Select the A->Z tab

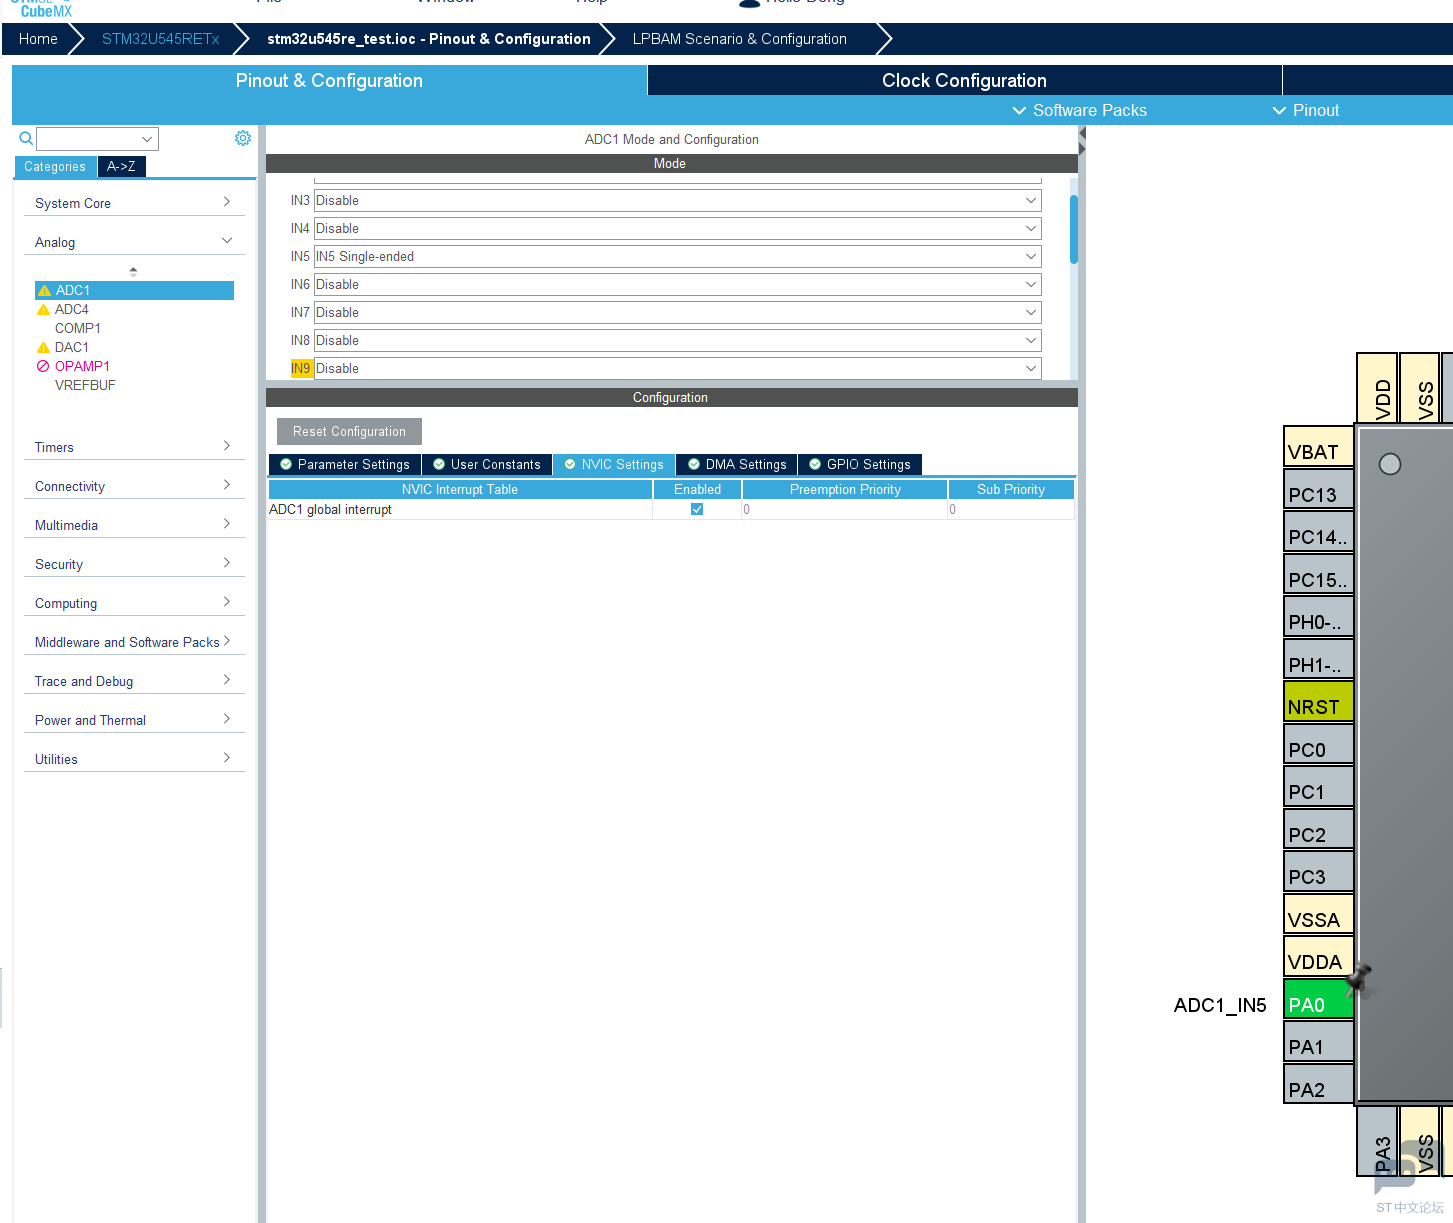click(121, 167)
